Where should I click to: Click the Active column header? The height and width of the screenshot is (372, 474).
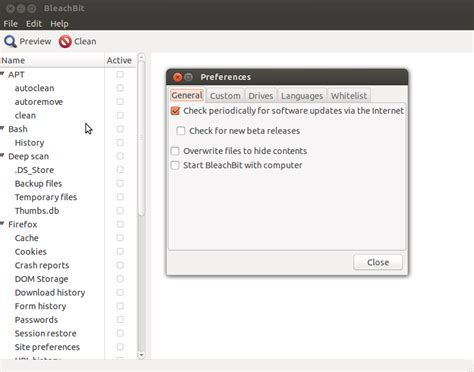tap(120, 60)
